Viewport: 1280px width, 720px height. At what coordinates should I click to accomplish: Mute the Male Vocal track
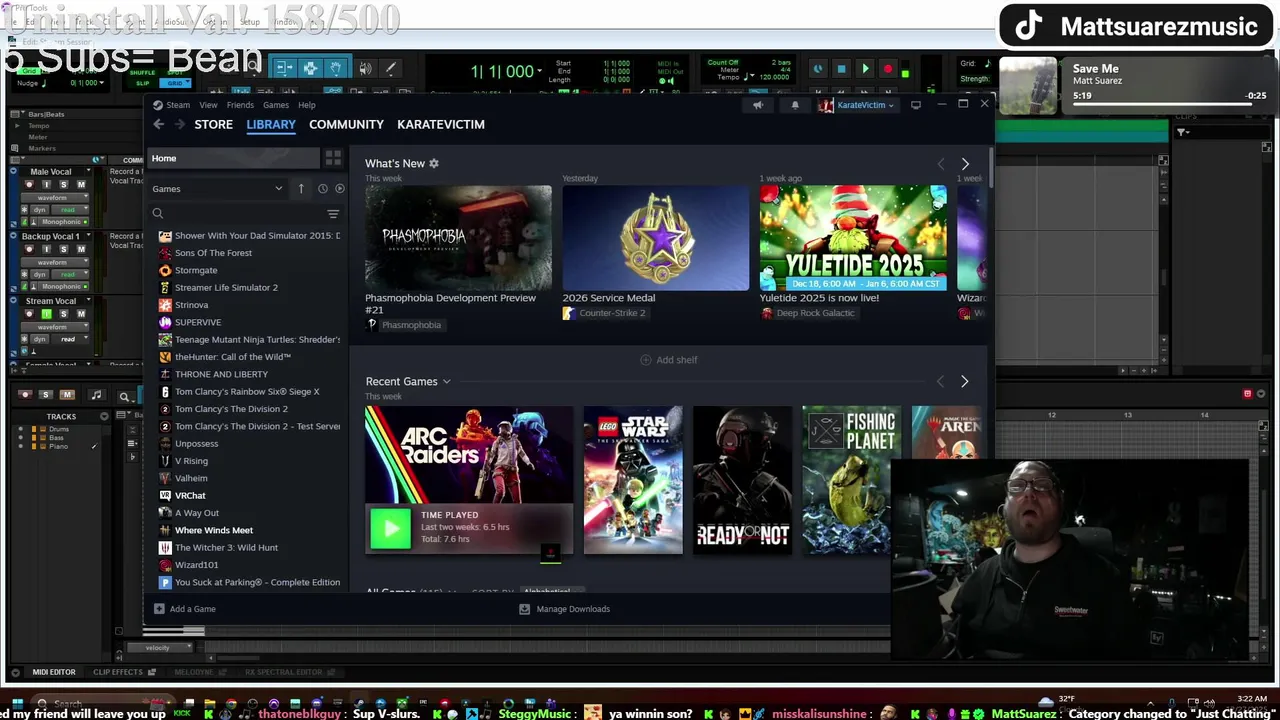(x=81, y=185)
